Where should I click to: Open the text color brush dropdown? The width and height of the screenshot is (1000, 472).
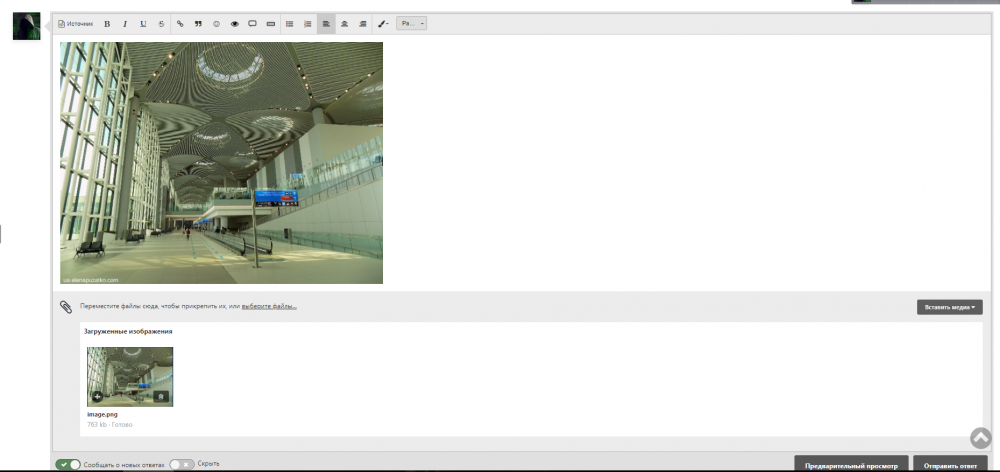[x=383, y=23]
